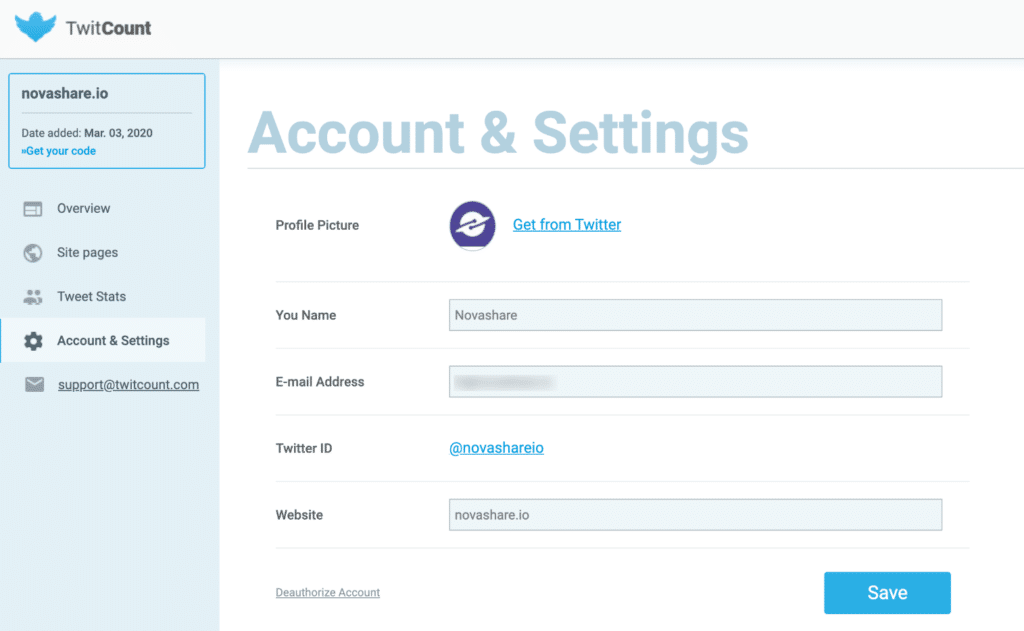Click the support@twitcount.com email link
This screenshot has width=1024, height=631.
[x=129, y=385]
